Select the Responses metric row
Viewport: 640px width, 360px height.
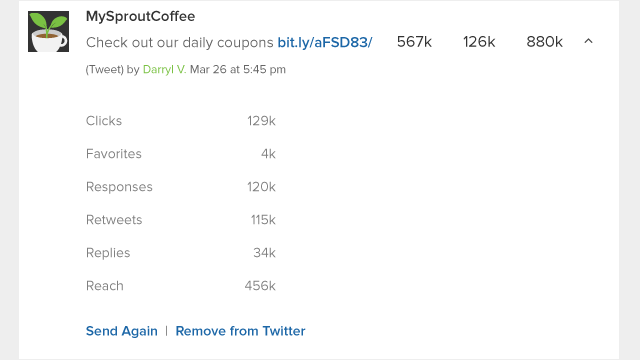181,187
